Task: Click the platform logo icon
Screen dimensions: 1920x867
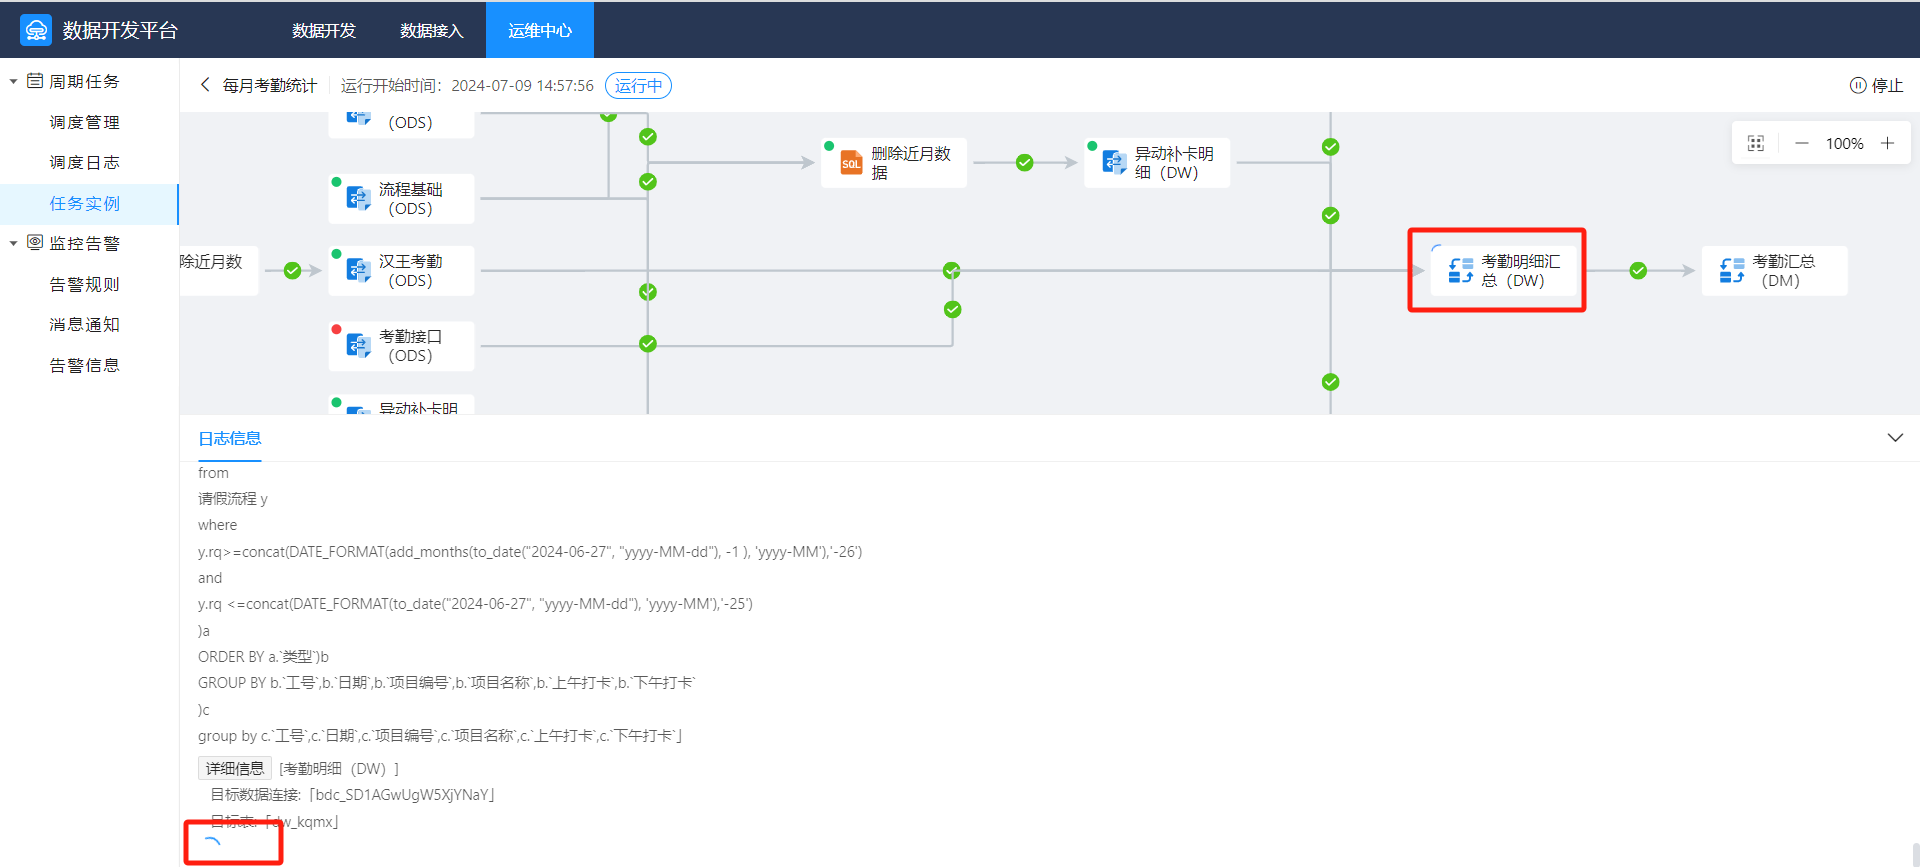Action: 36,30
